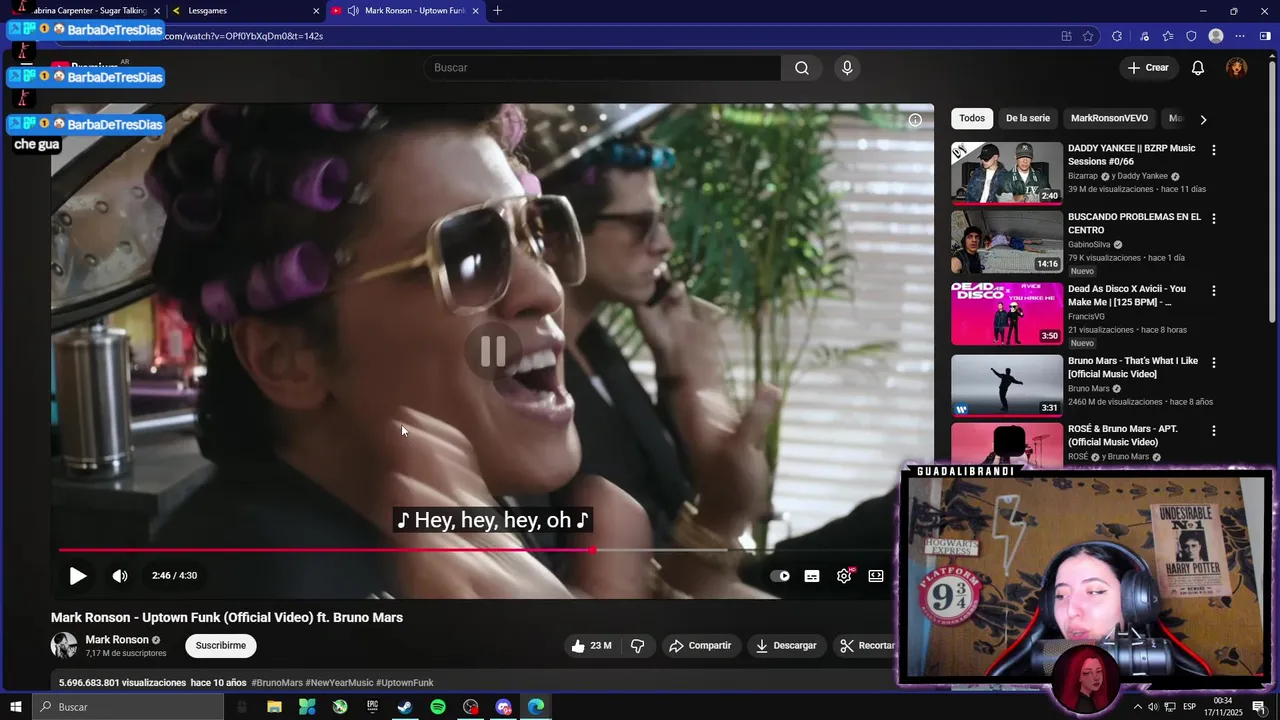Open the Windows Start menu
Viewport: 1280px width, 720px height.
16,707
